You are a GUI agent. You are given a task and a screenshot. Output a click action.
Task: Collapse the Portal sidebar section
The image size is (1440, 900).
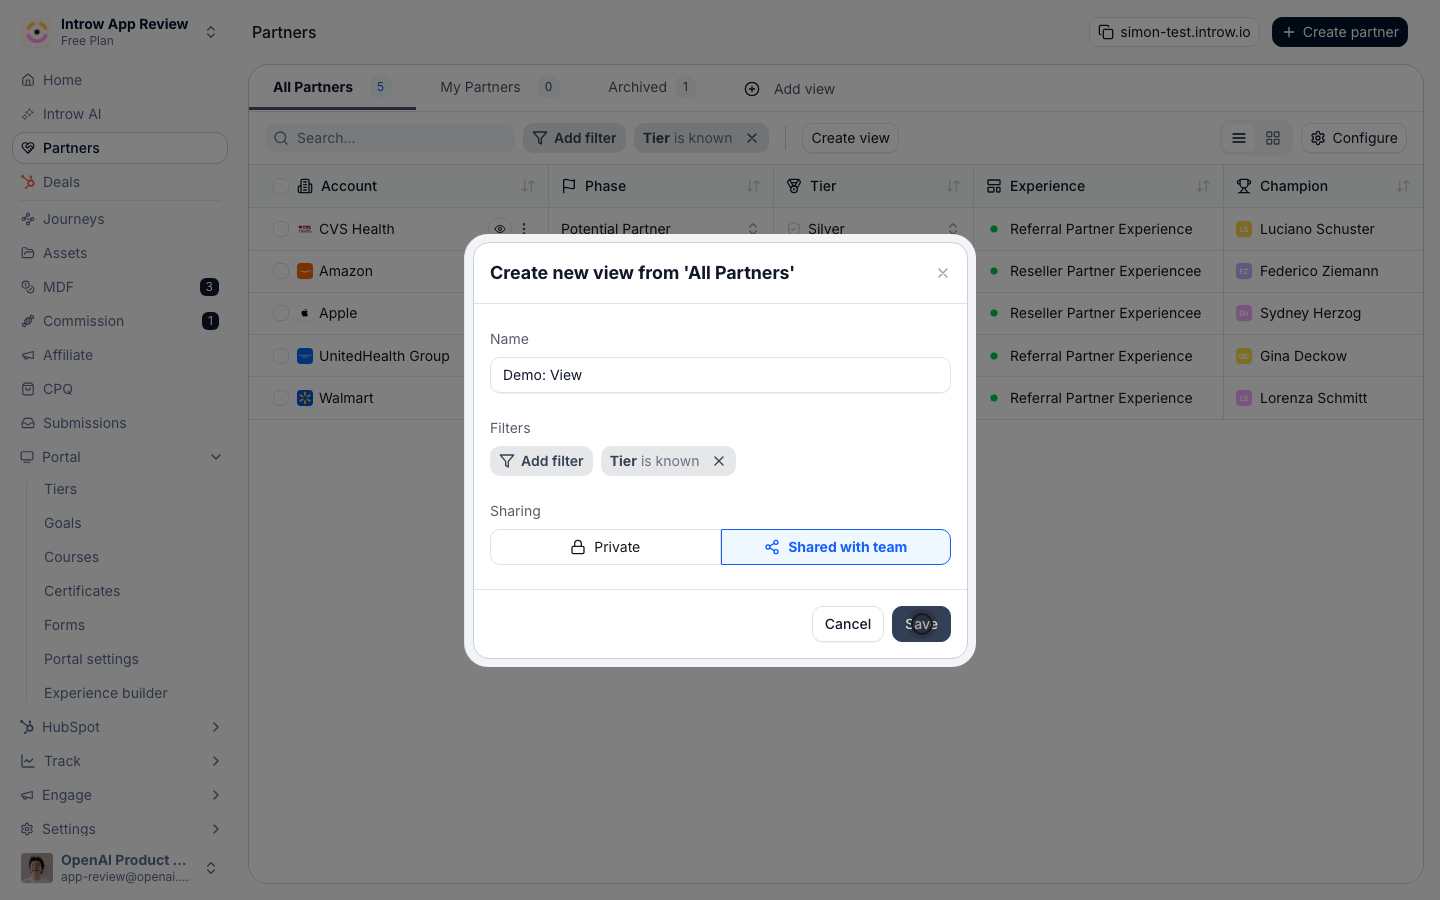point(216,457)
